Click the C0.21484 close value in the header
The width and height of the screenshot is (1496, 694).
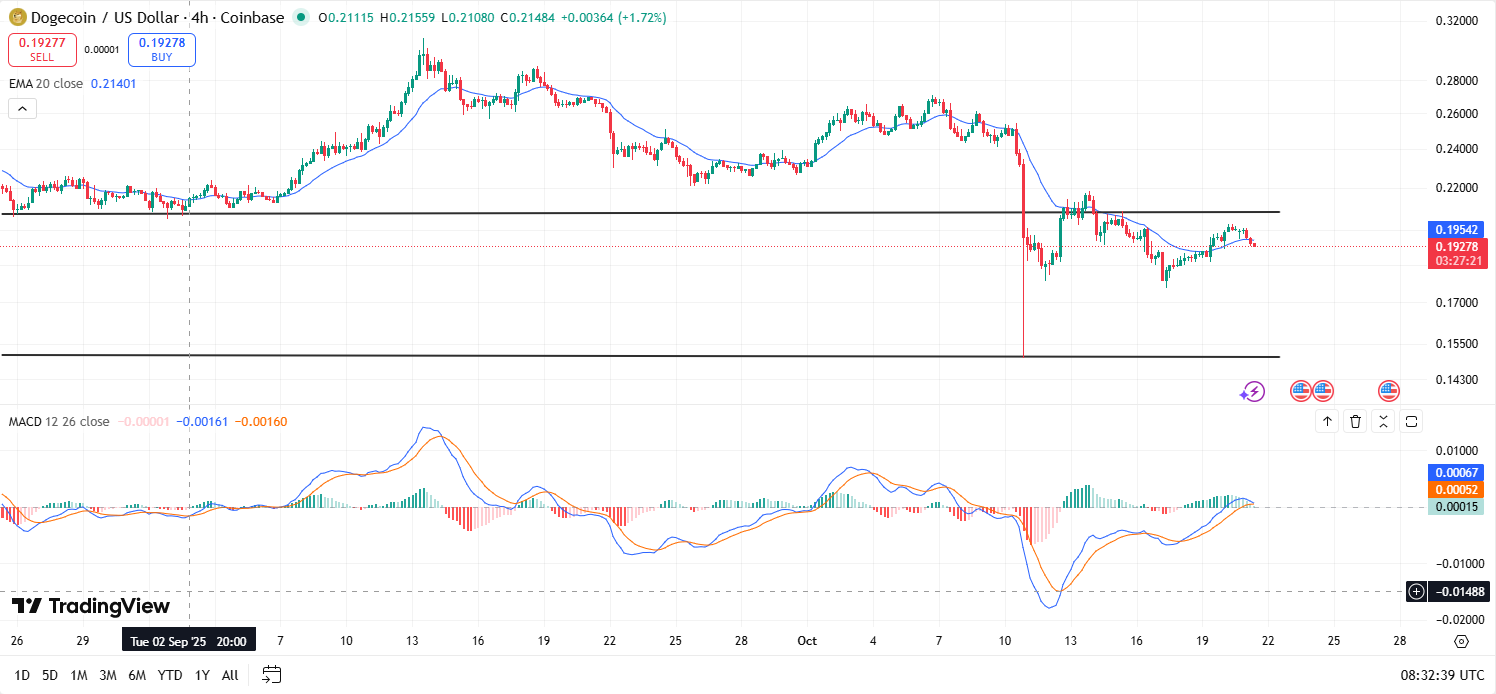pos(526,18)
